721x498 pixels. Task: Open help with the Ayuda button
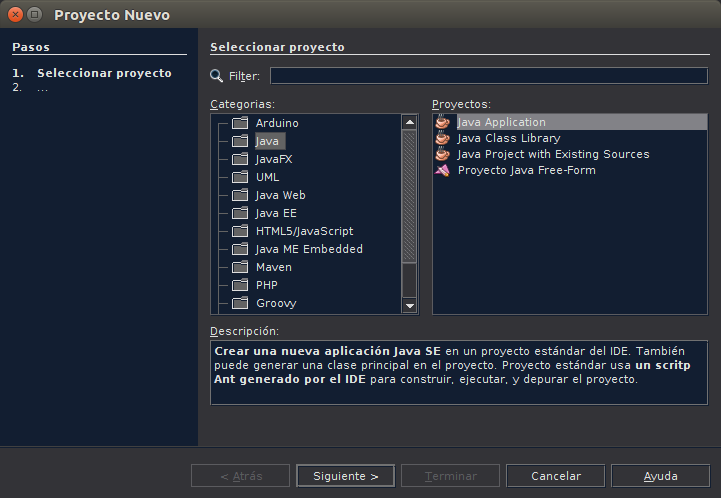coord(660,476)
